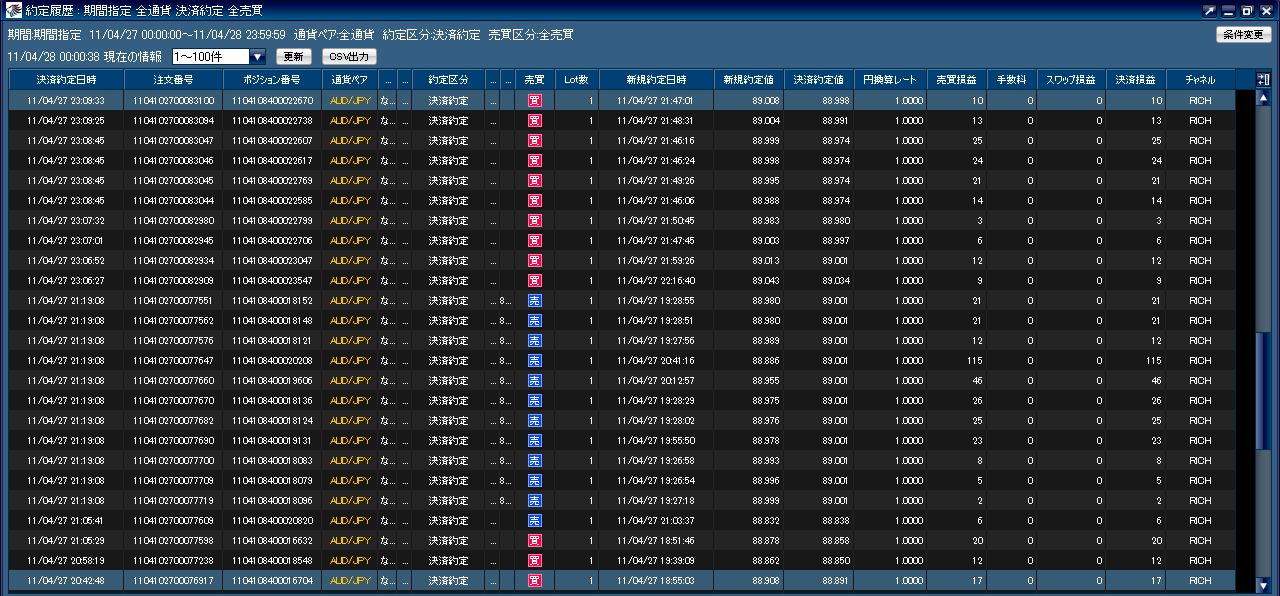Image resolution: width=1280 pixels, height=596 pixels.
Task: Click the 新規約定日時 column header
Action: pyautogui.click(x=656, y=79)
